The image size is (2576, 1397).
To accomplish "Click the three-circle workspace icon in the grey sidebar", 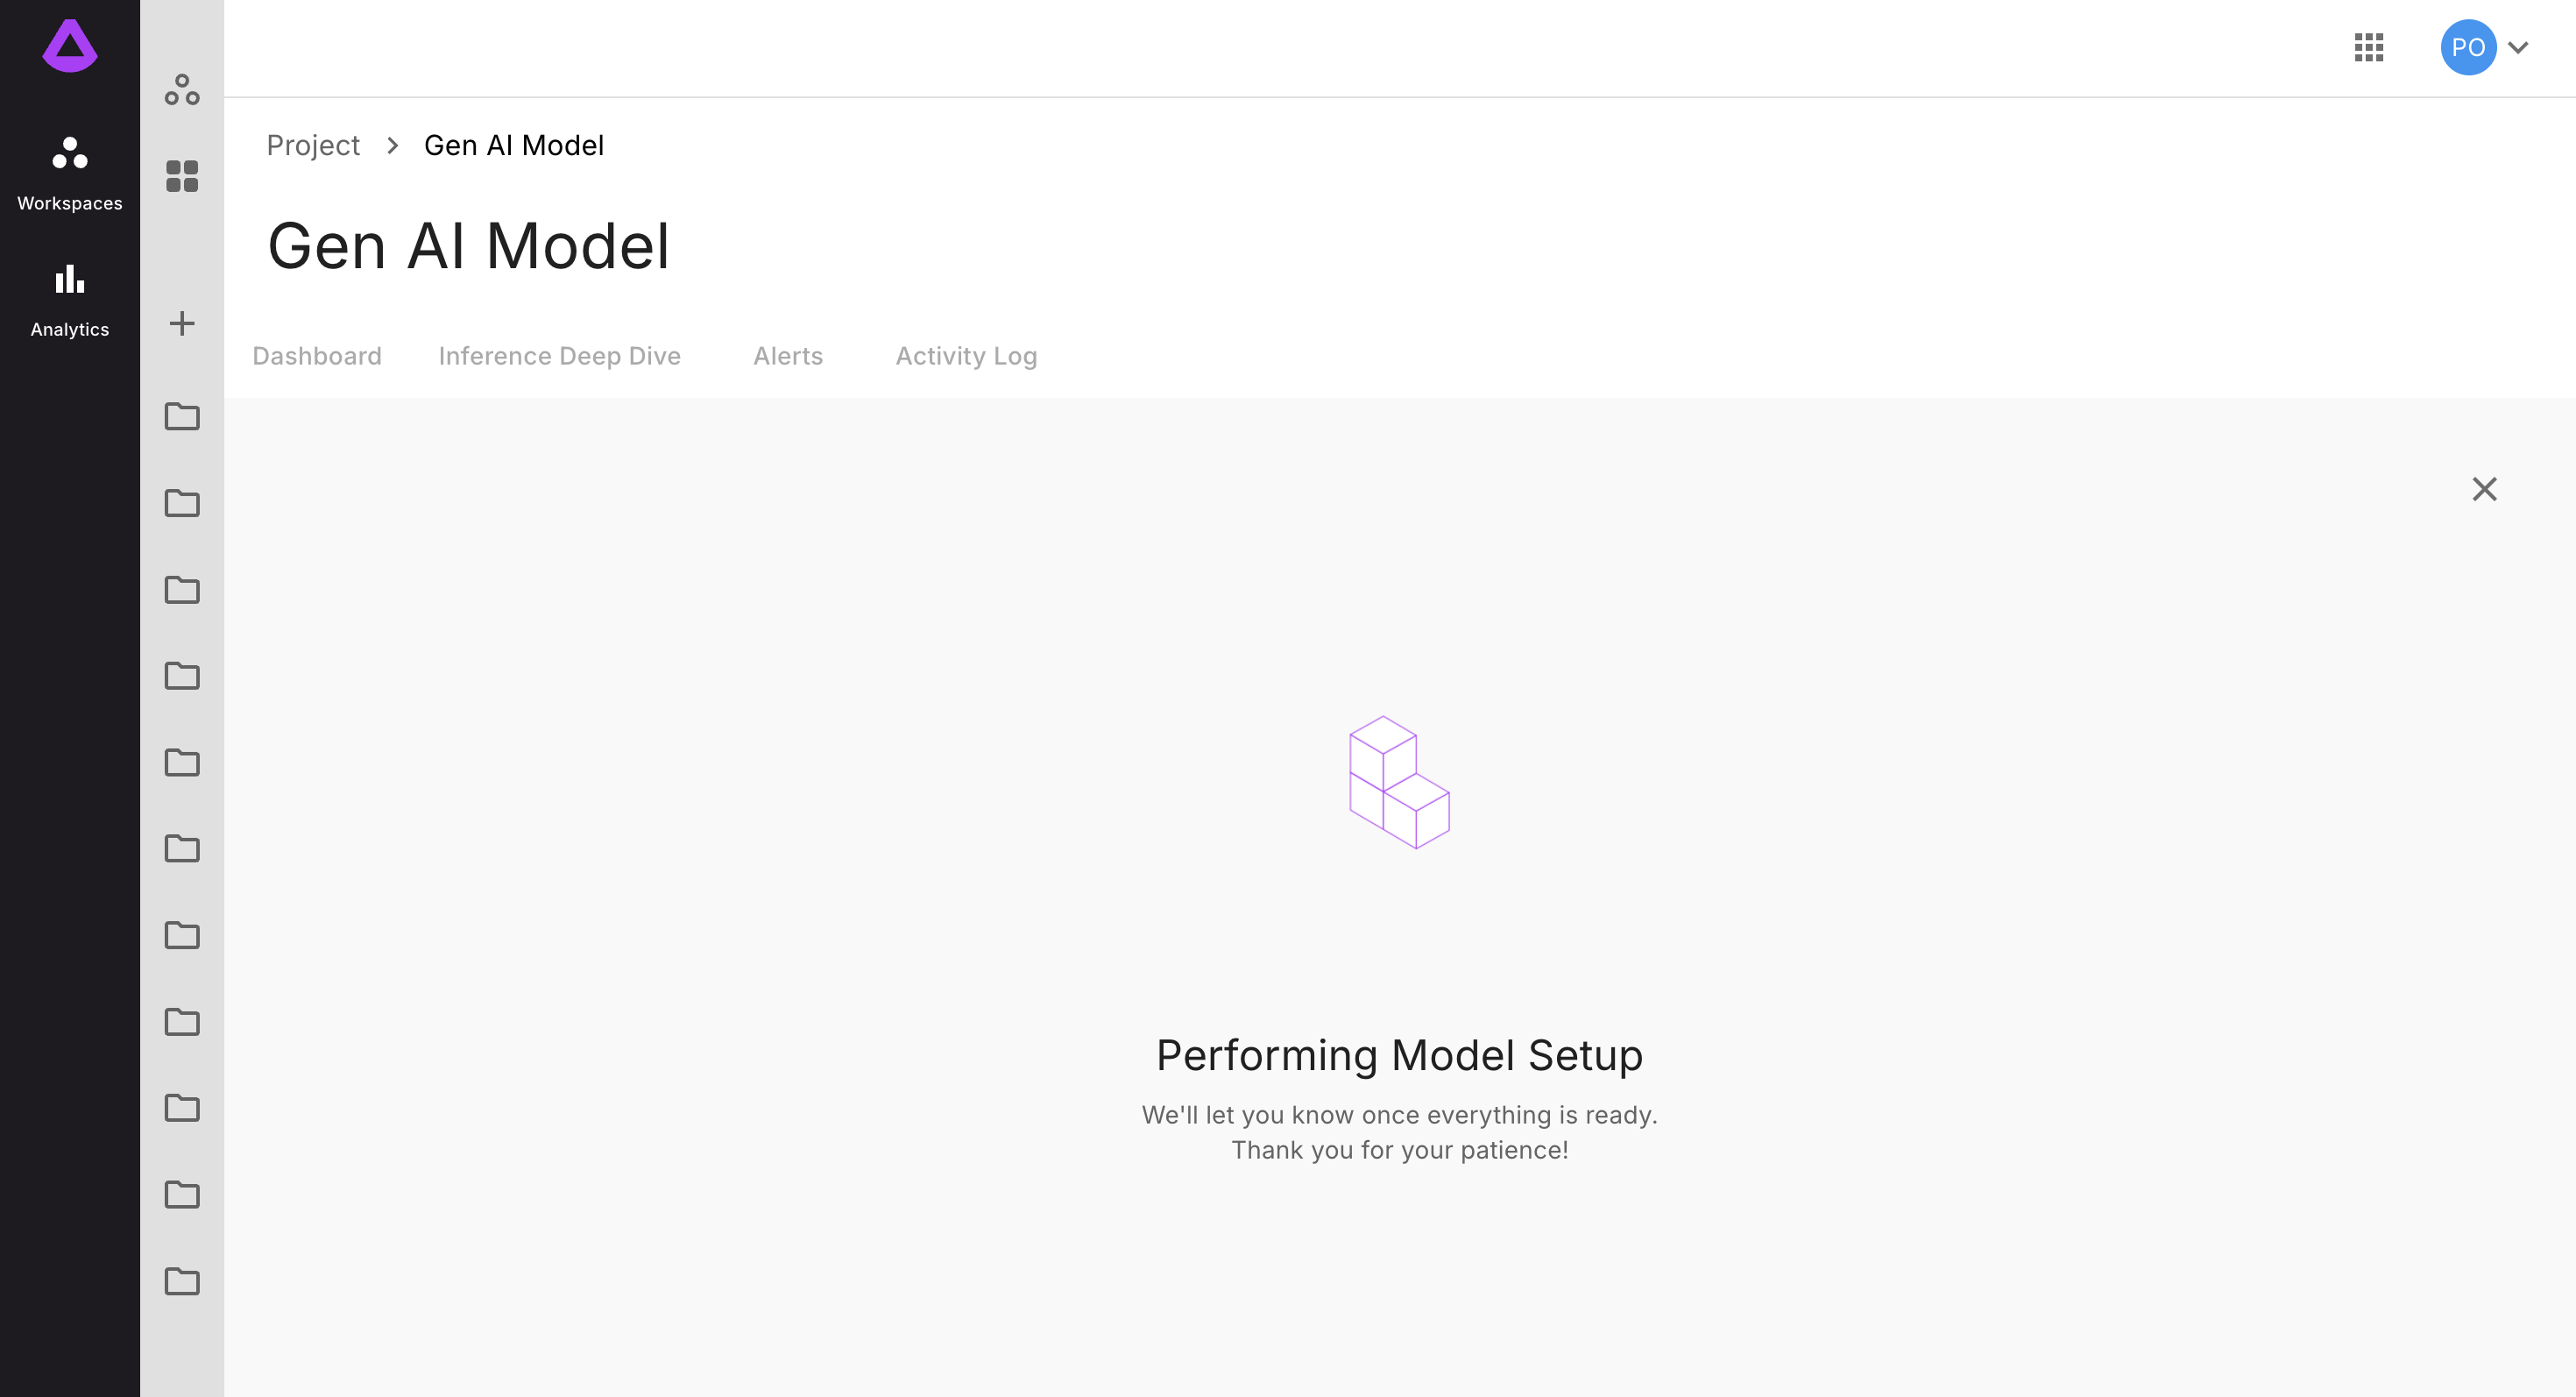I will [182, 90].
